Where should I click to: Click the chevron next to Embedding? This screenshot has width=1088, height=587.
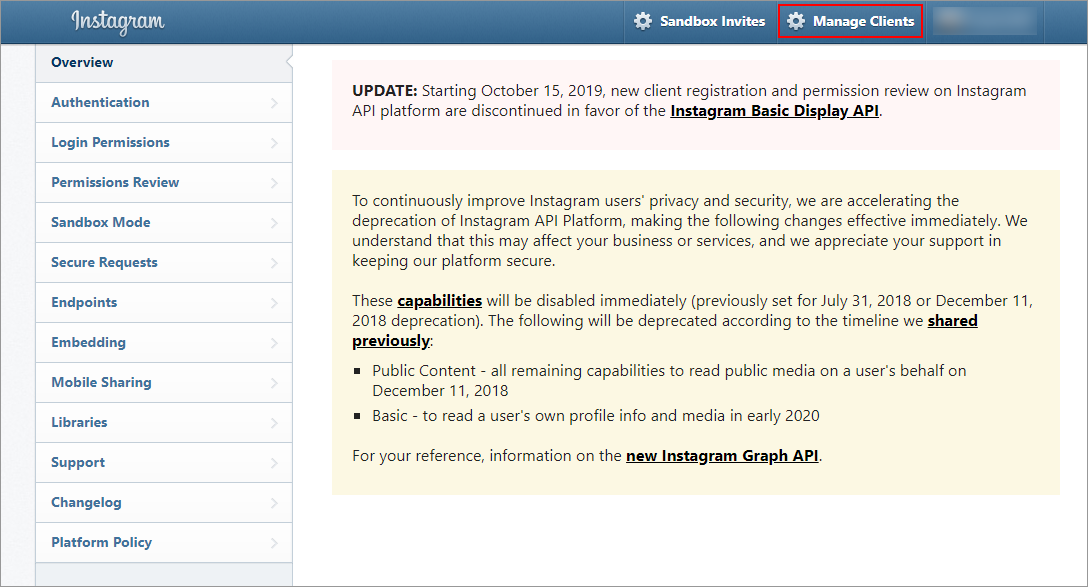pos(274,343)
